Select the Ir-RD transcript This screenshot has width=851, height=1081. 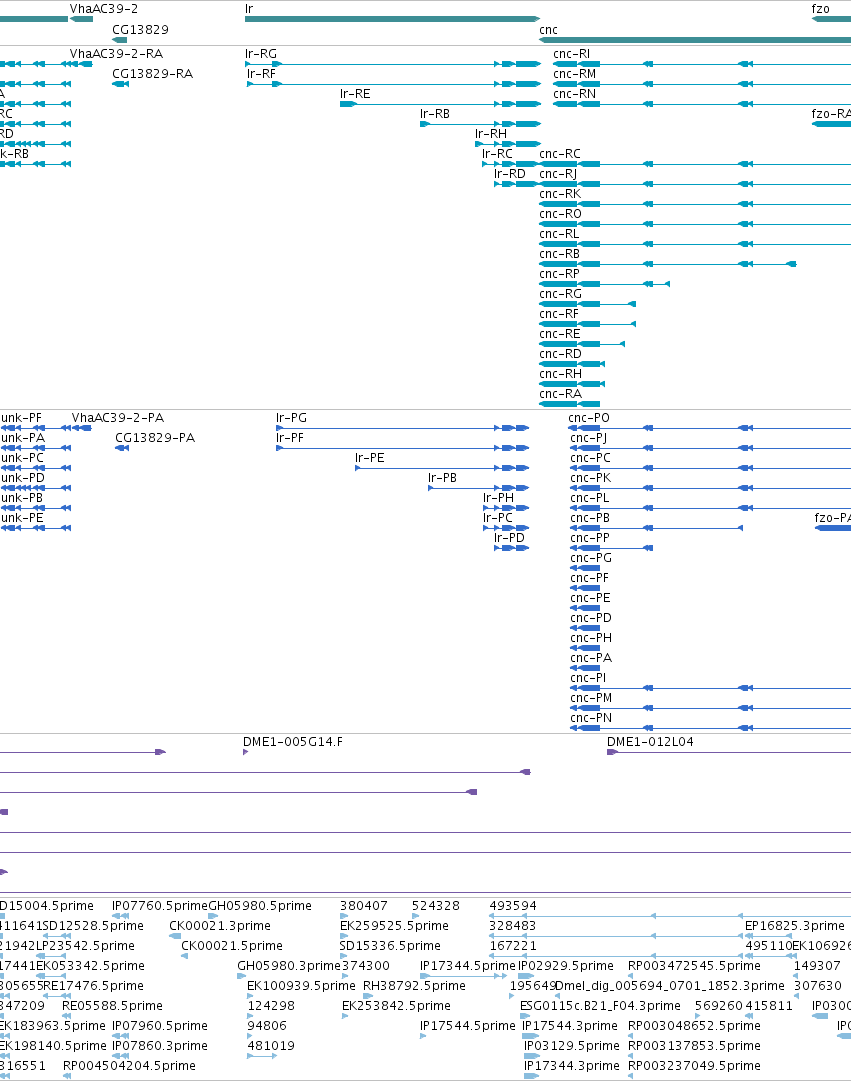[510, 174]
